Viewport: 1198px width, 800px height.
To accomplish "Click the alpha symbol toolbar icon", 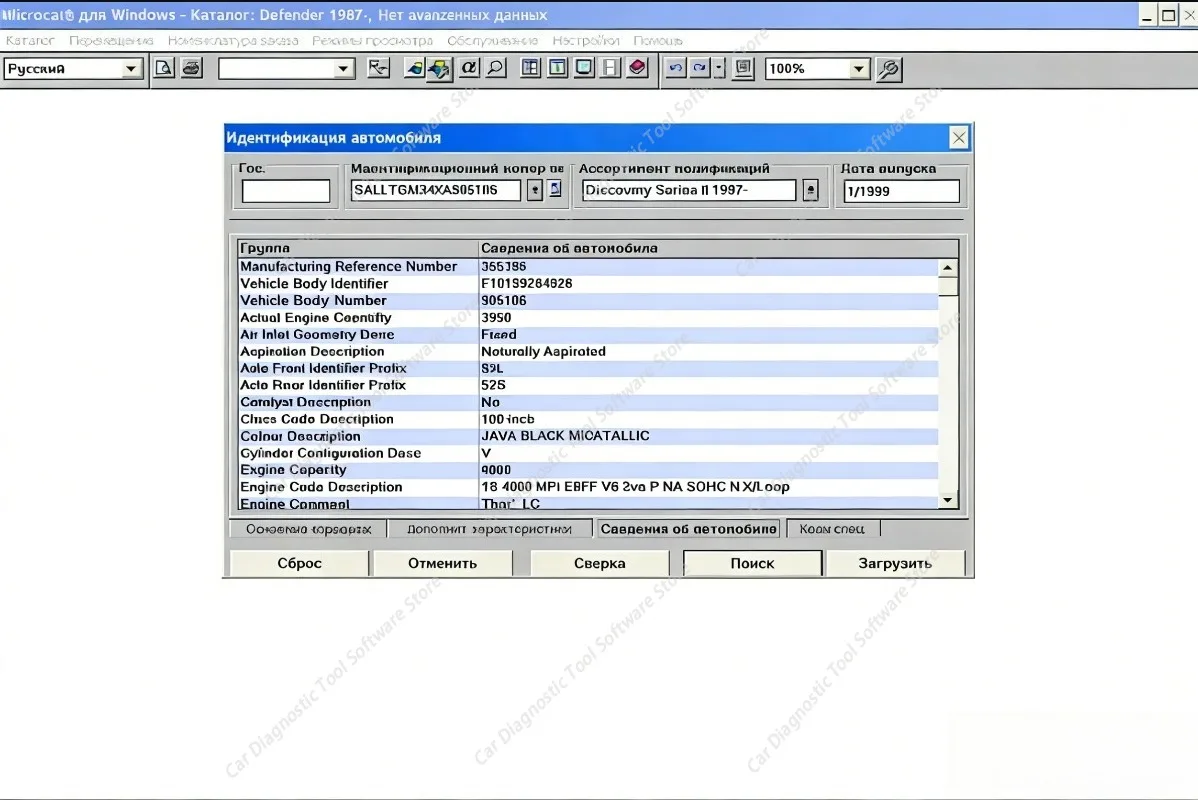I will (468, 68).
